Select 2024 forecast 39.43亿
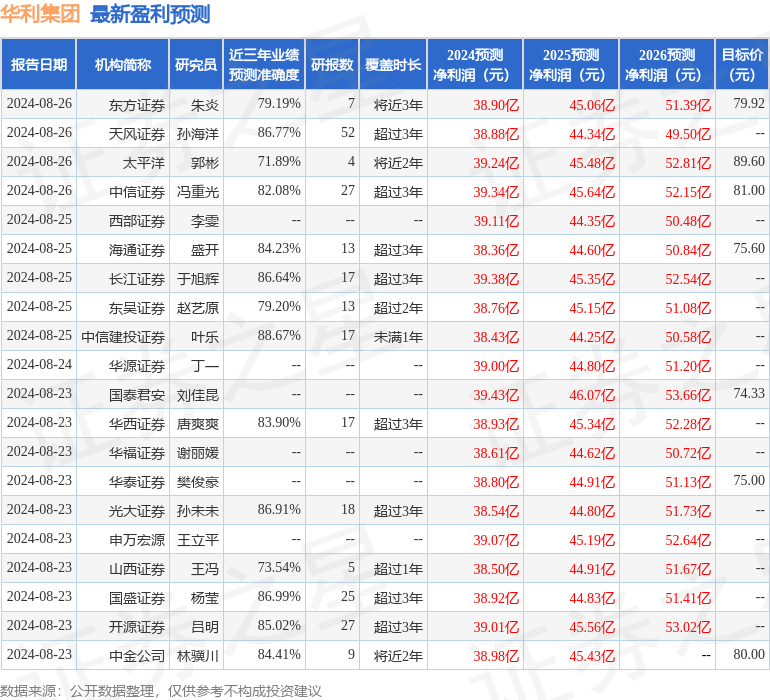Screen dimensions: 770x700 pos(496,395)
